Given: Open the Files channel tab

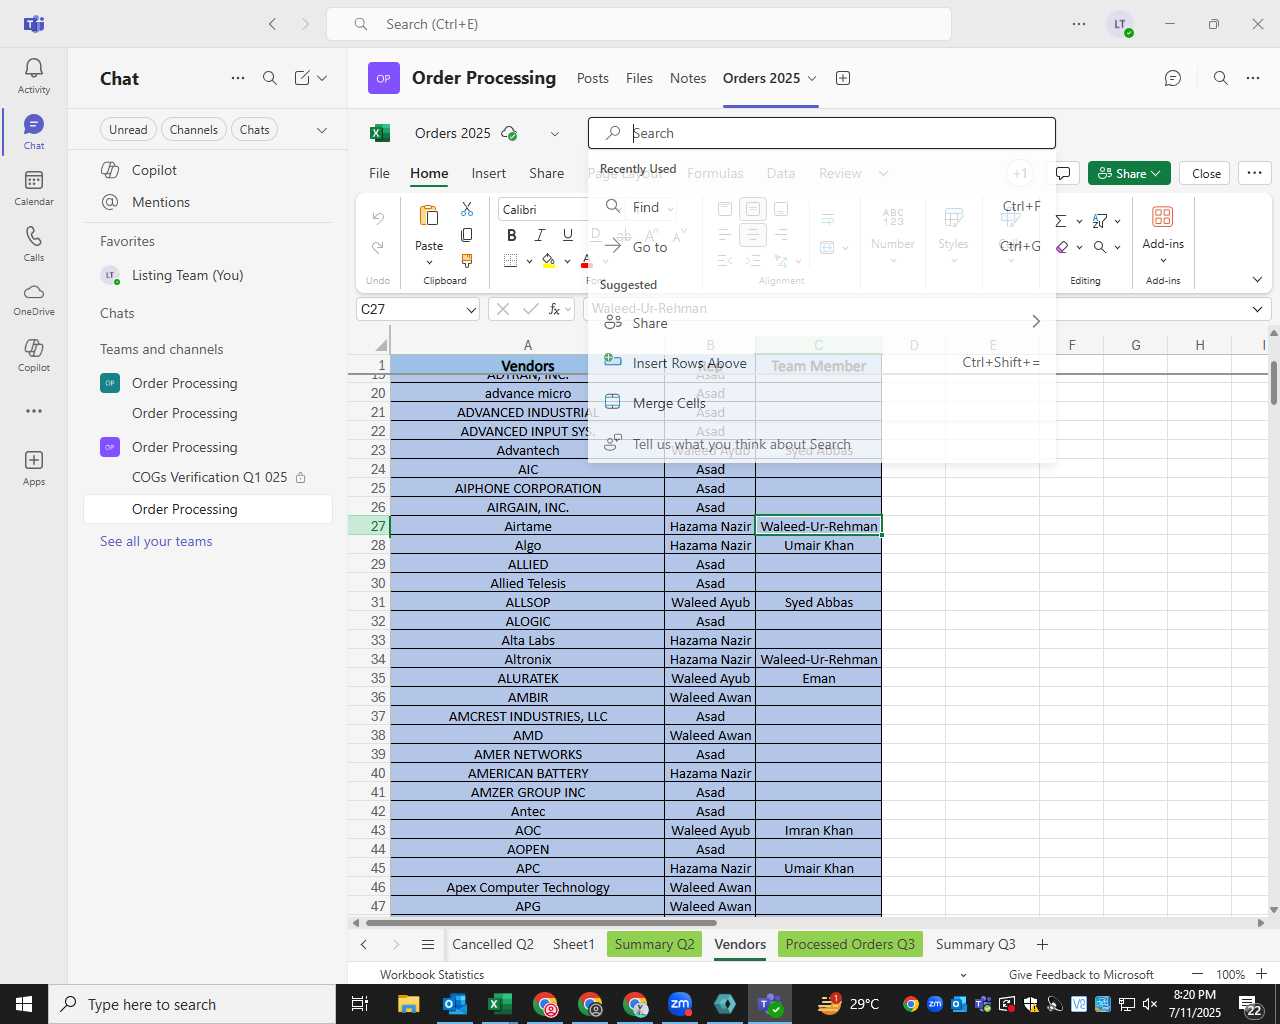Looking at the screenshot, I should tap(639, 78).
